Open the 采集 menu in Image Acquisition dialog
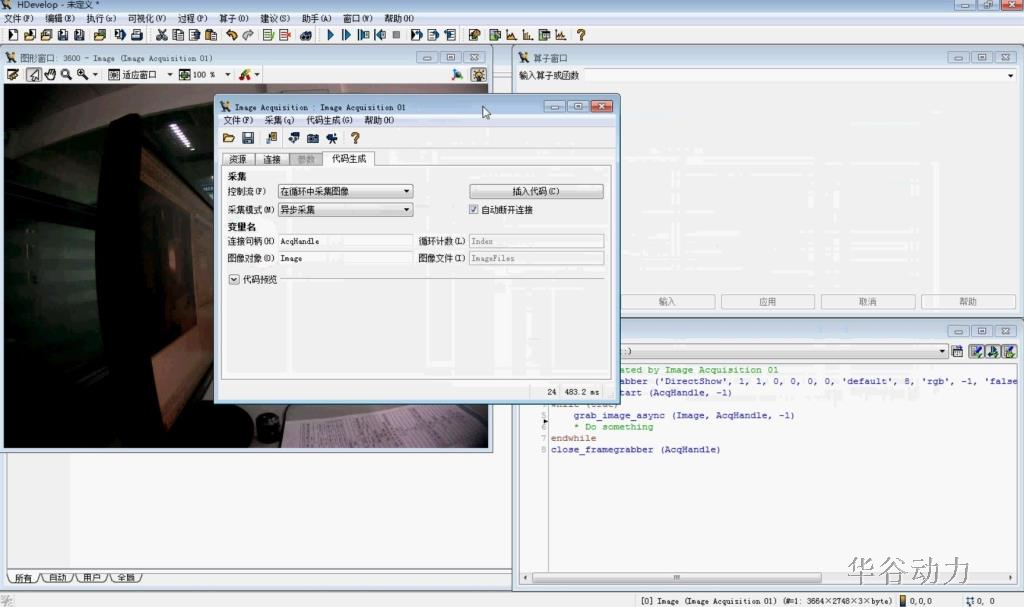1024x607 pixels. point(279,120)
